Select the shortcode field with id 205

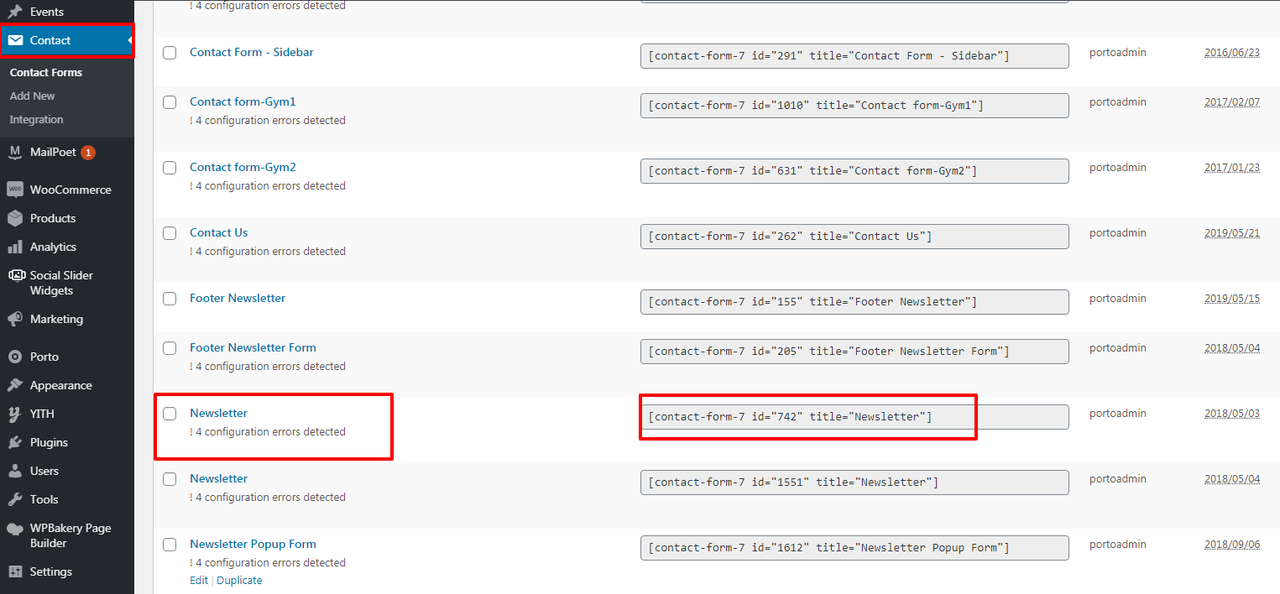click(x=854, y=351)
